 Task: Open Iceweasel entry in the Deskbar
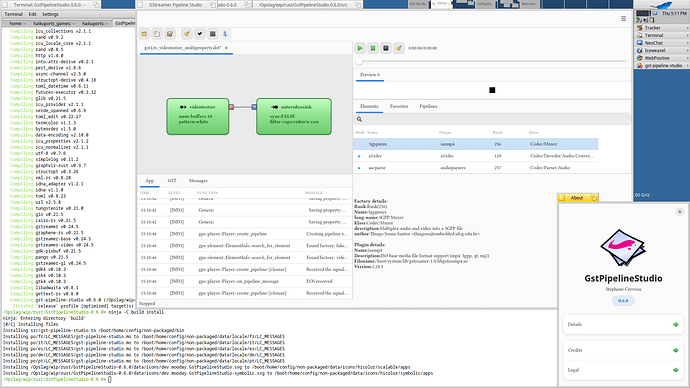(662, 50)
